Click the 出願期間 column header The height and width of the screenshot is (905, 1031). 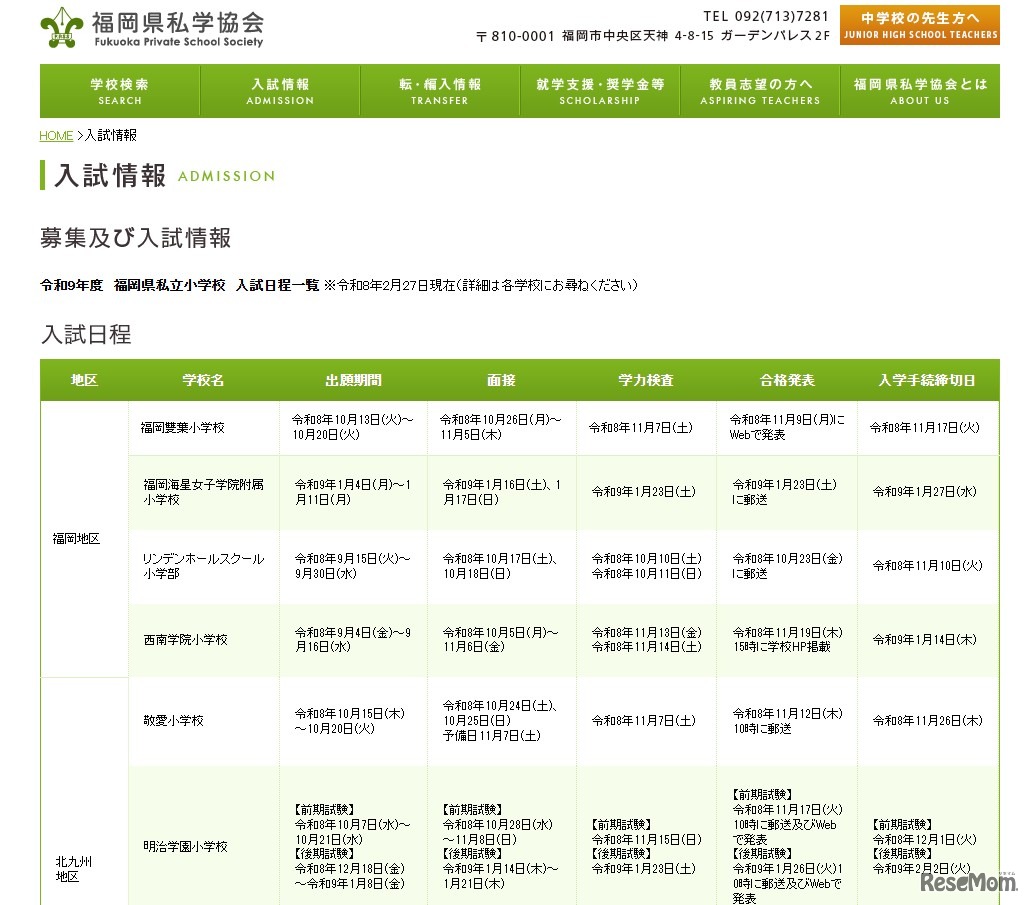[x=353, y=380]
